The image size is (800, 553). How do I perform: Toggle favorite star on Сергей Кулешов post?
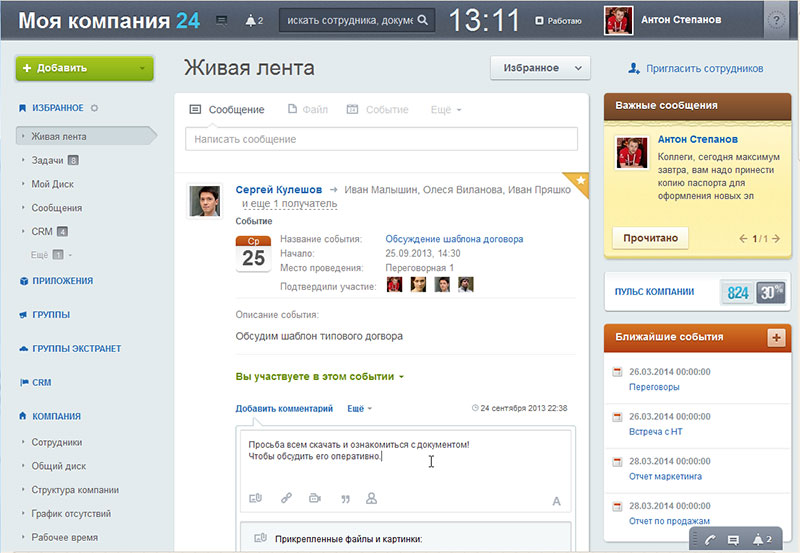click(x=580, y=181)
